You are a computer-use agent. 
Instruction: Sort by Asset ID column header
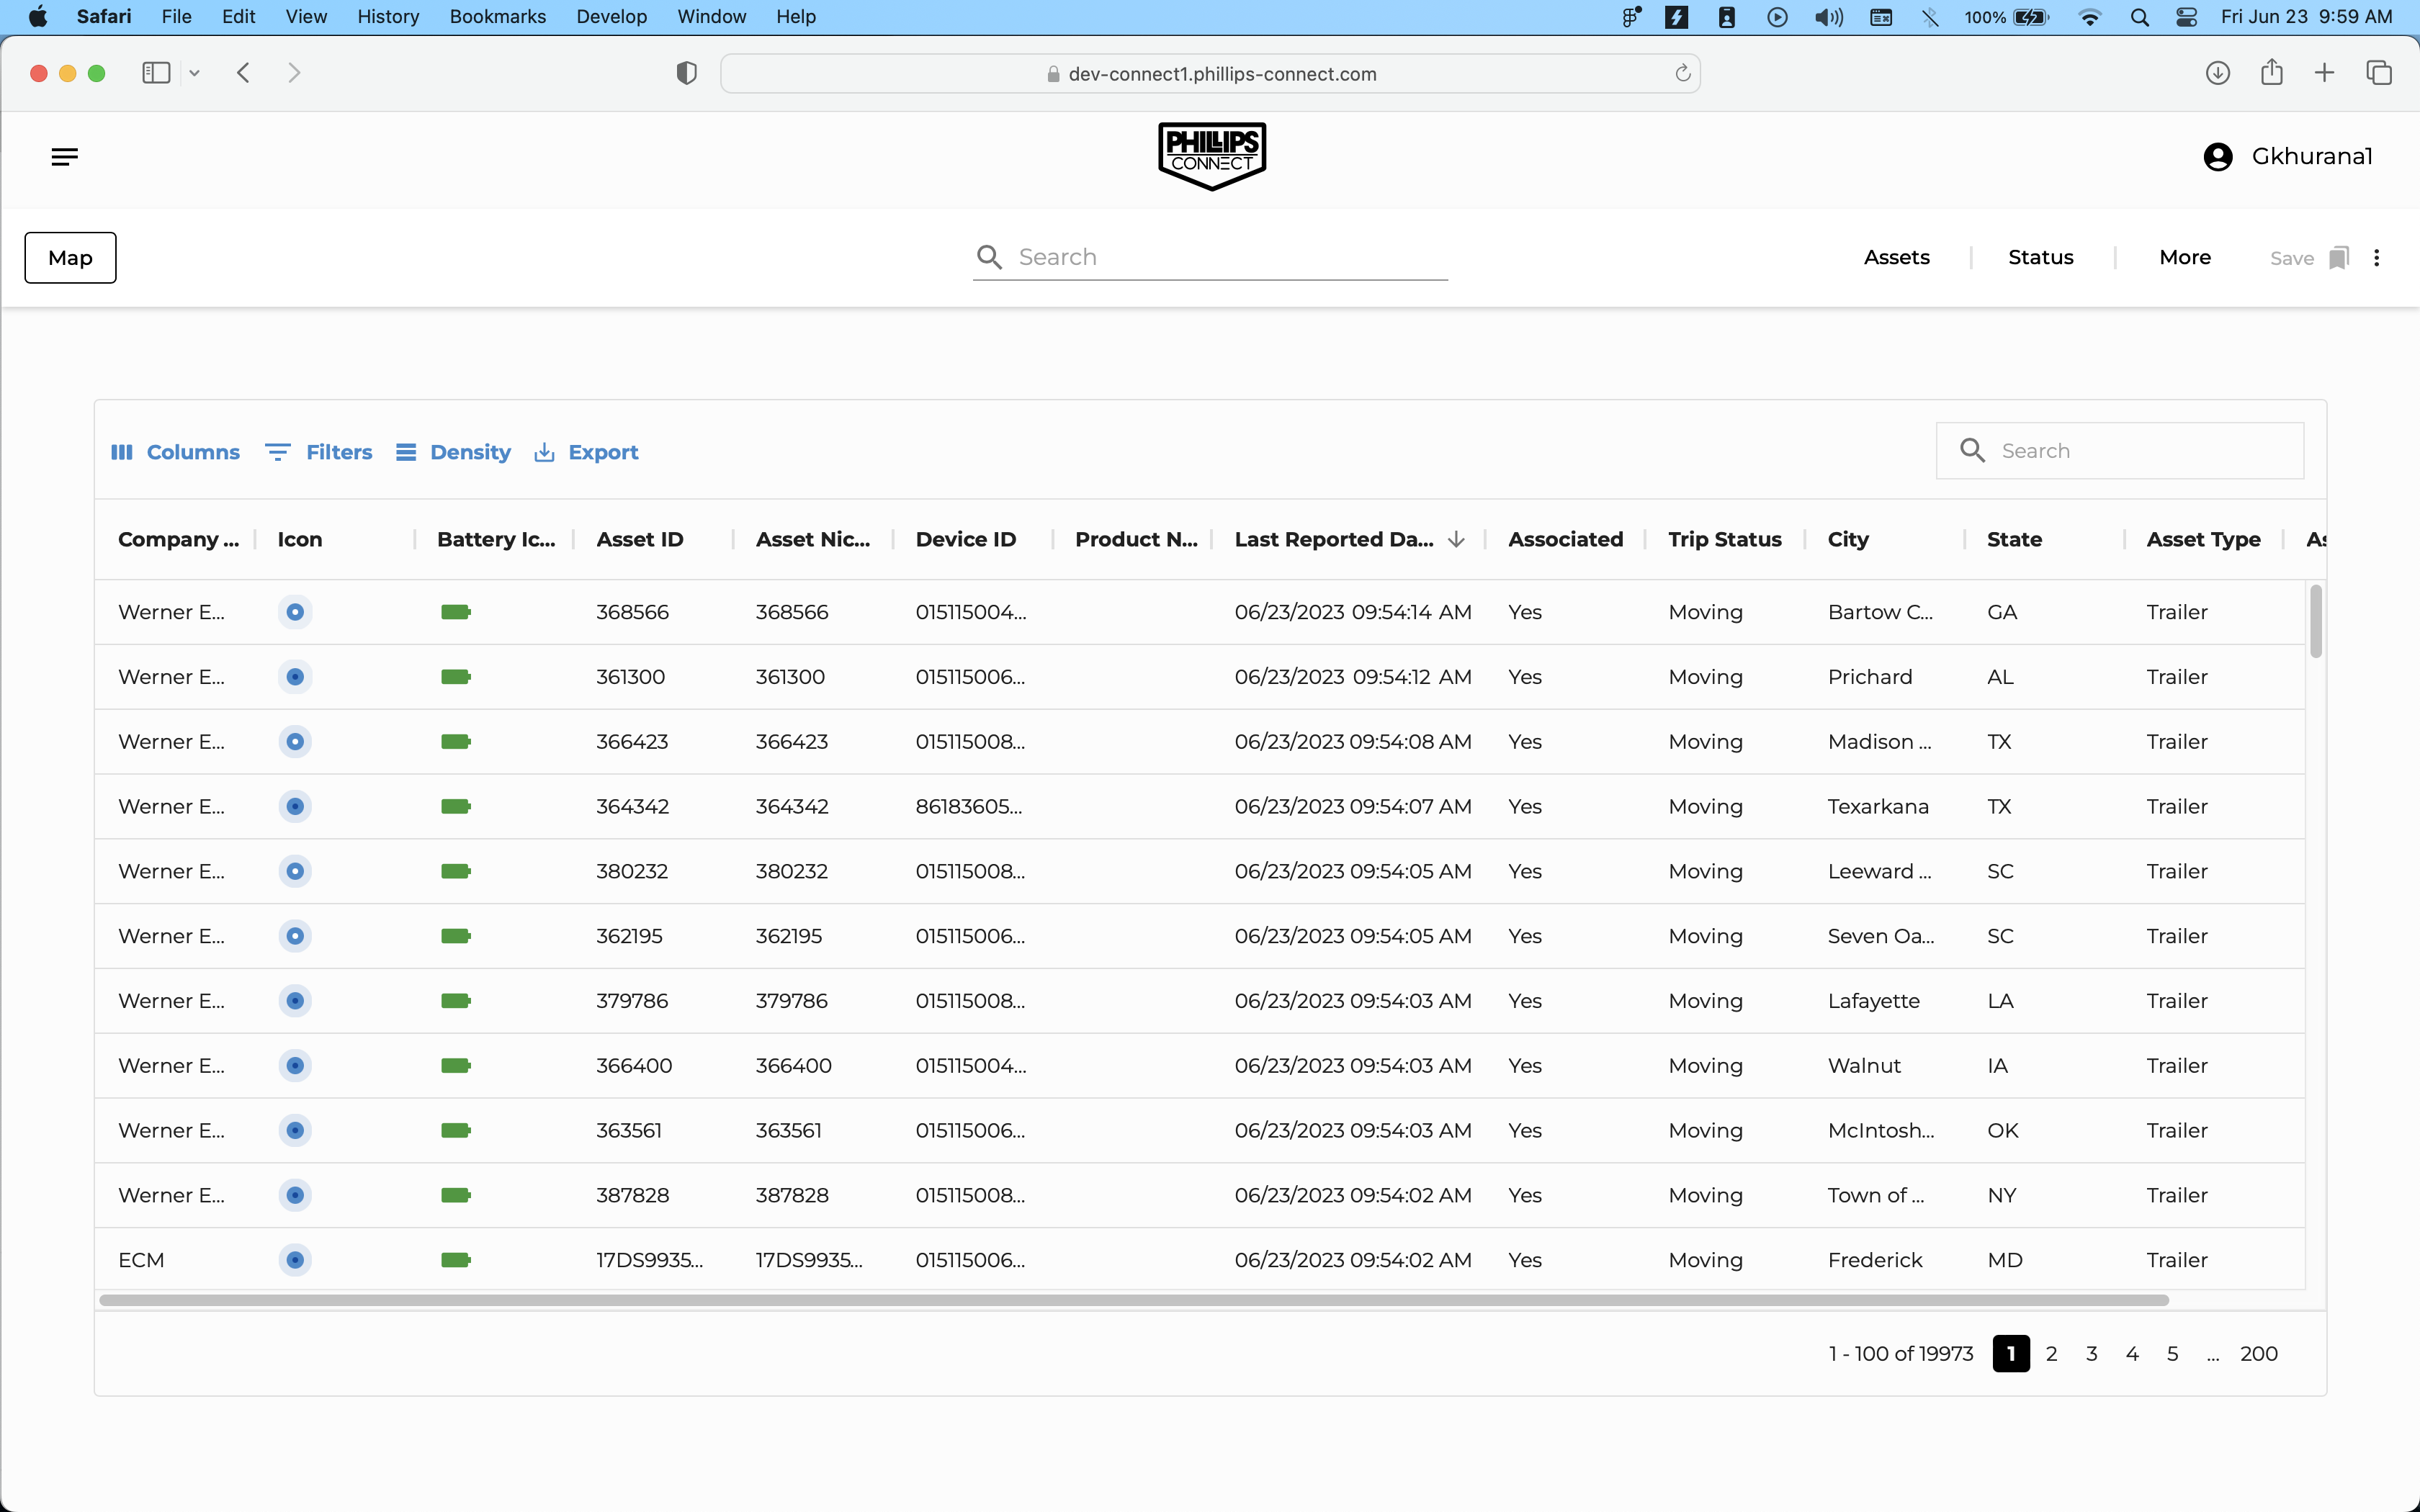640,539
